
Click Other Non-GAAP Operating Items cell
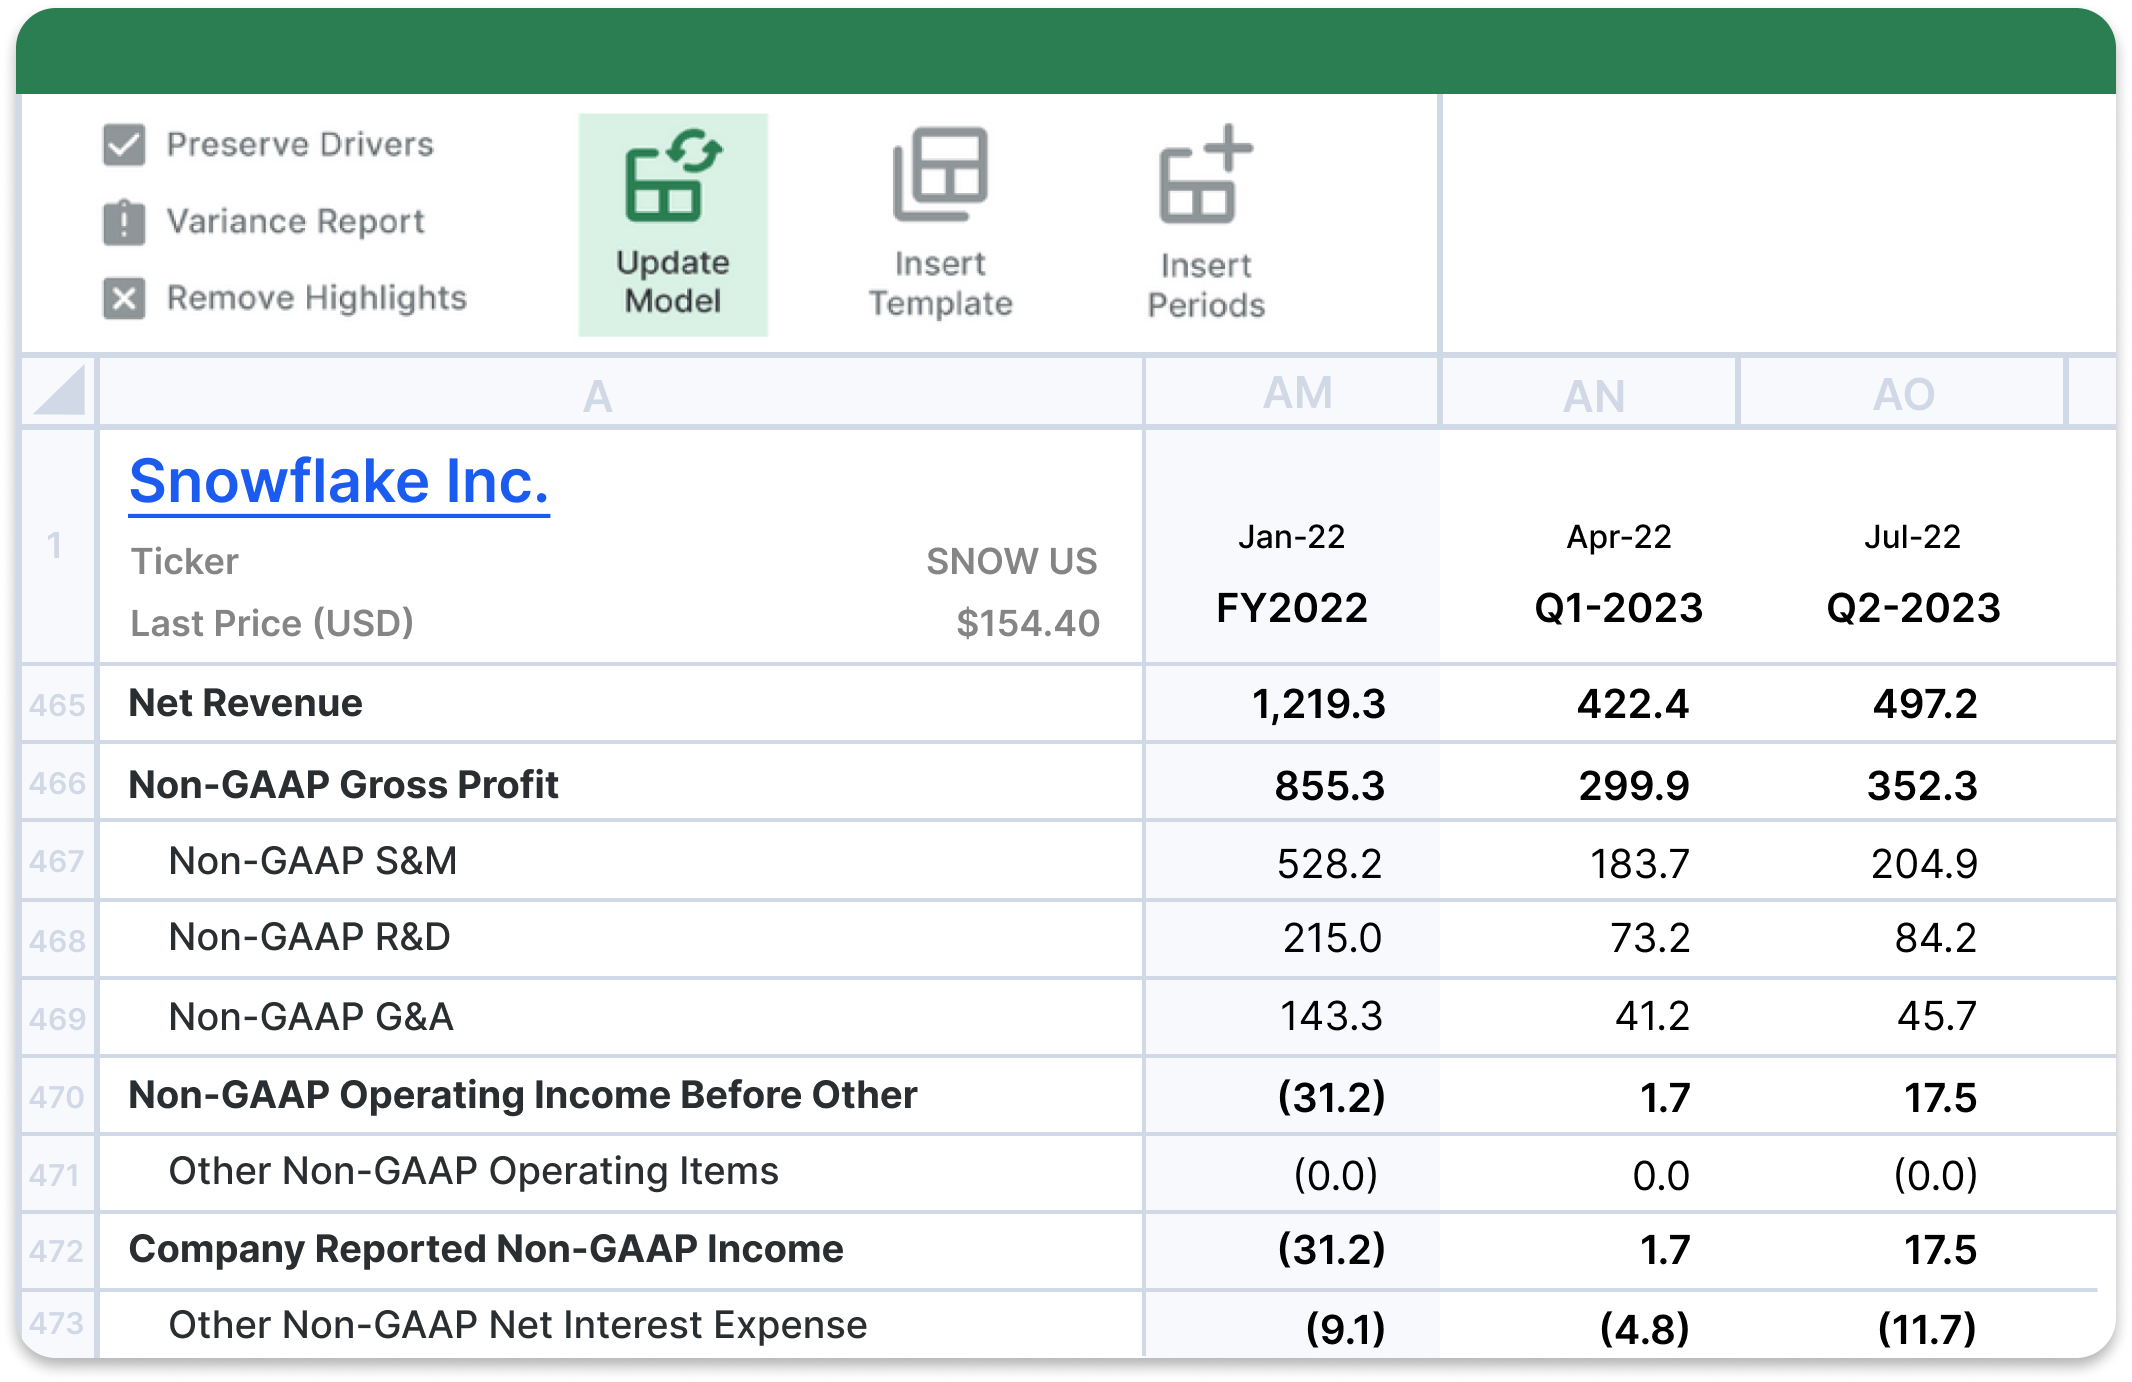pos(620,1173)
